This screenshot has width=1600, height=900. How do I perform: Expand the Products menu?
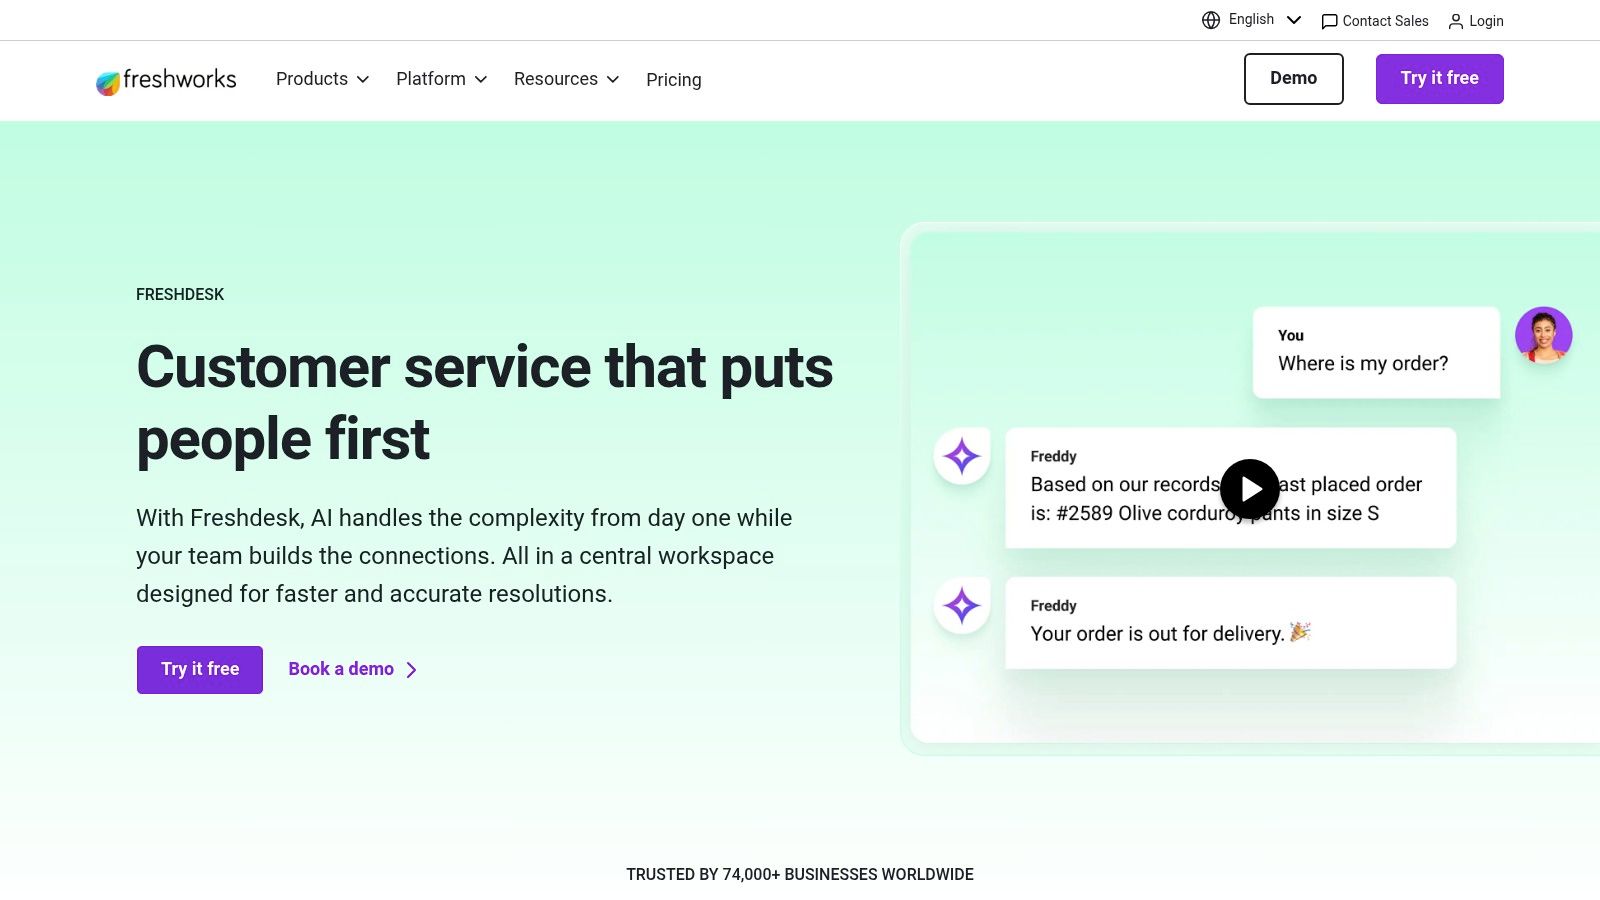coord(321,79)
